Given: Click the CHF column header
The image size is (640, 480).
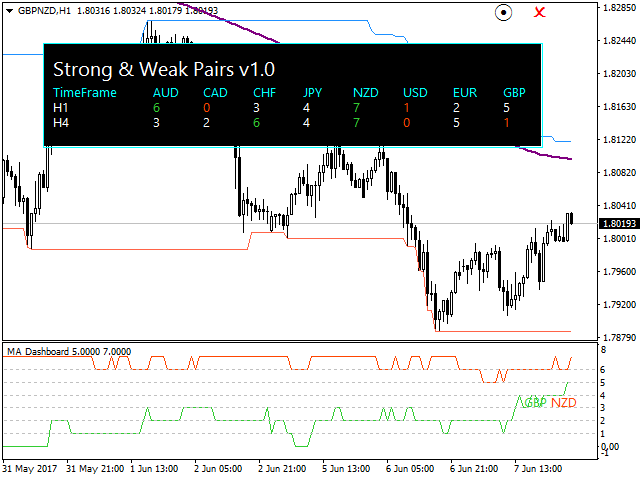Looking at the screenshot, I should point(264,93).
